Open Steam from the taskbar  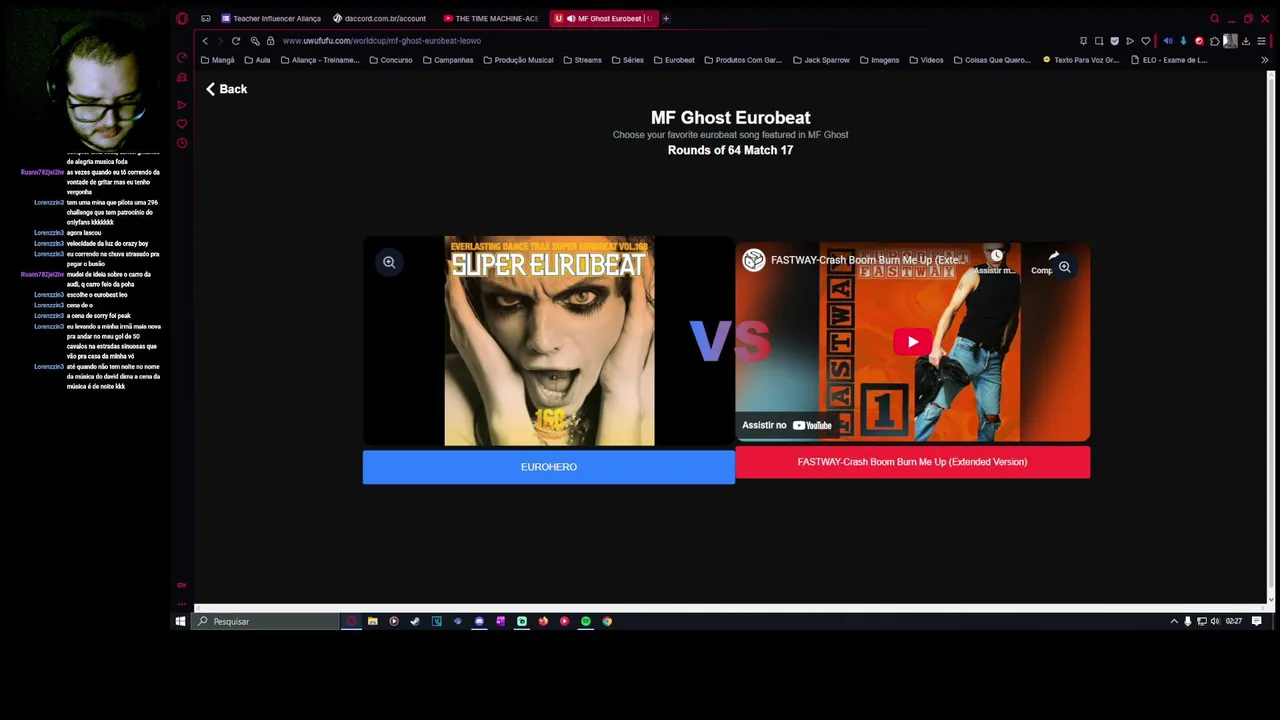[415, 621]
